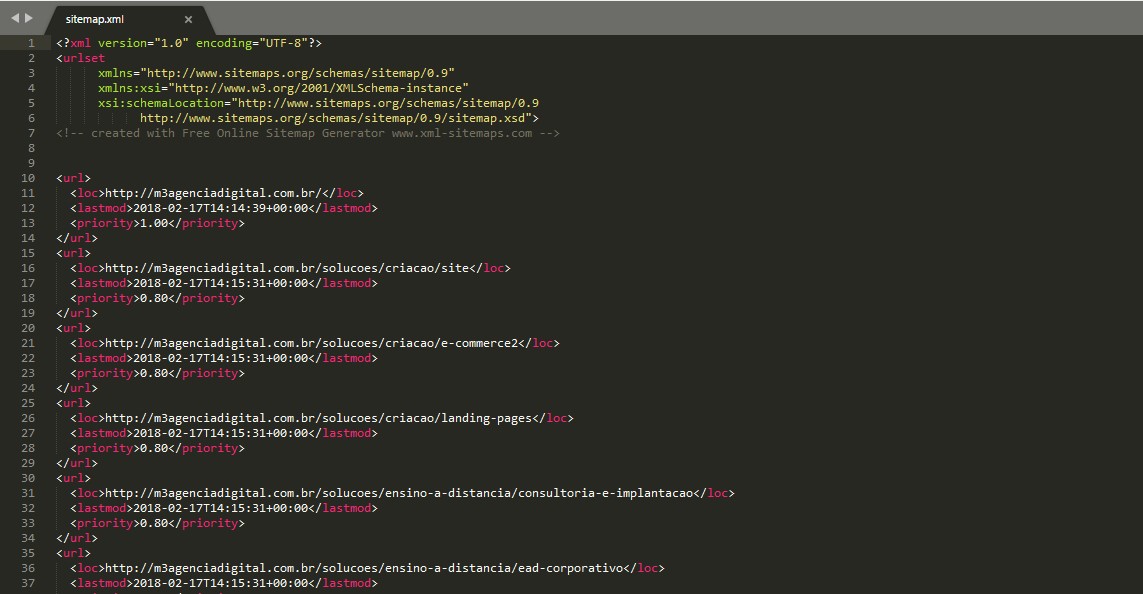The image size is (1143, 594).
Task: Click the sitemap.xsd schema location URL
Action: pos(339,118)
